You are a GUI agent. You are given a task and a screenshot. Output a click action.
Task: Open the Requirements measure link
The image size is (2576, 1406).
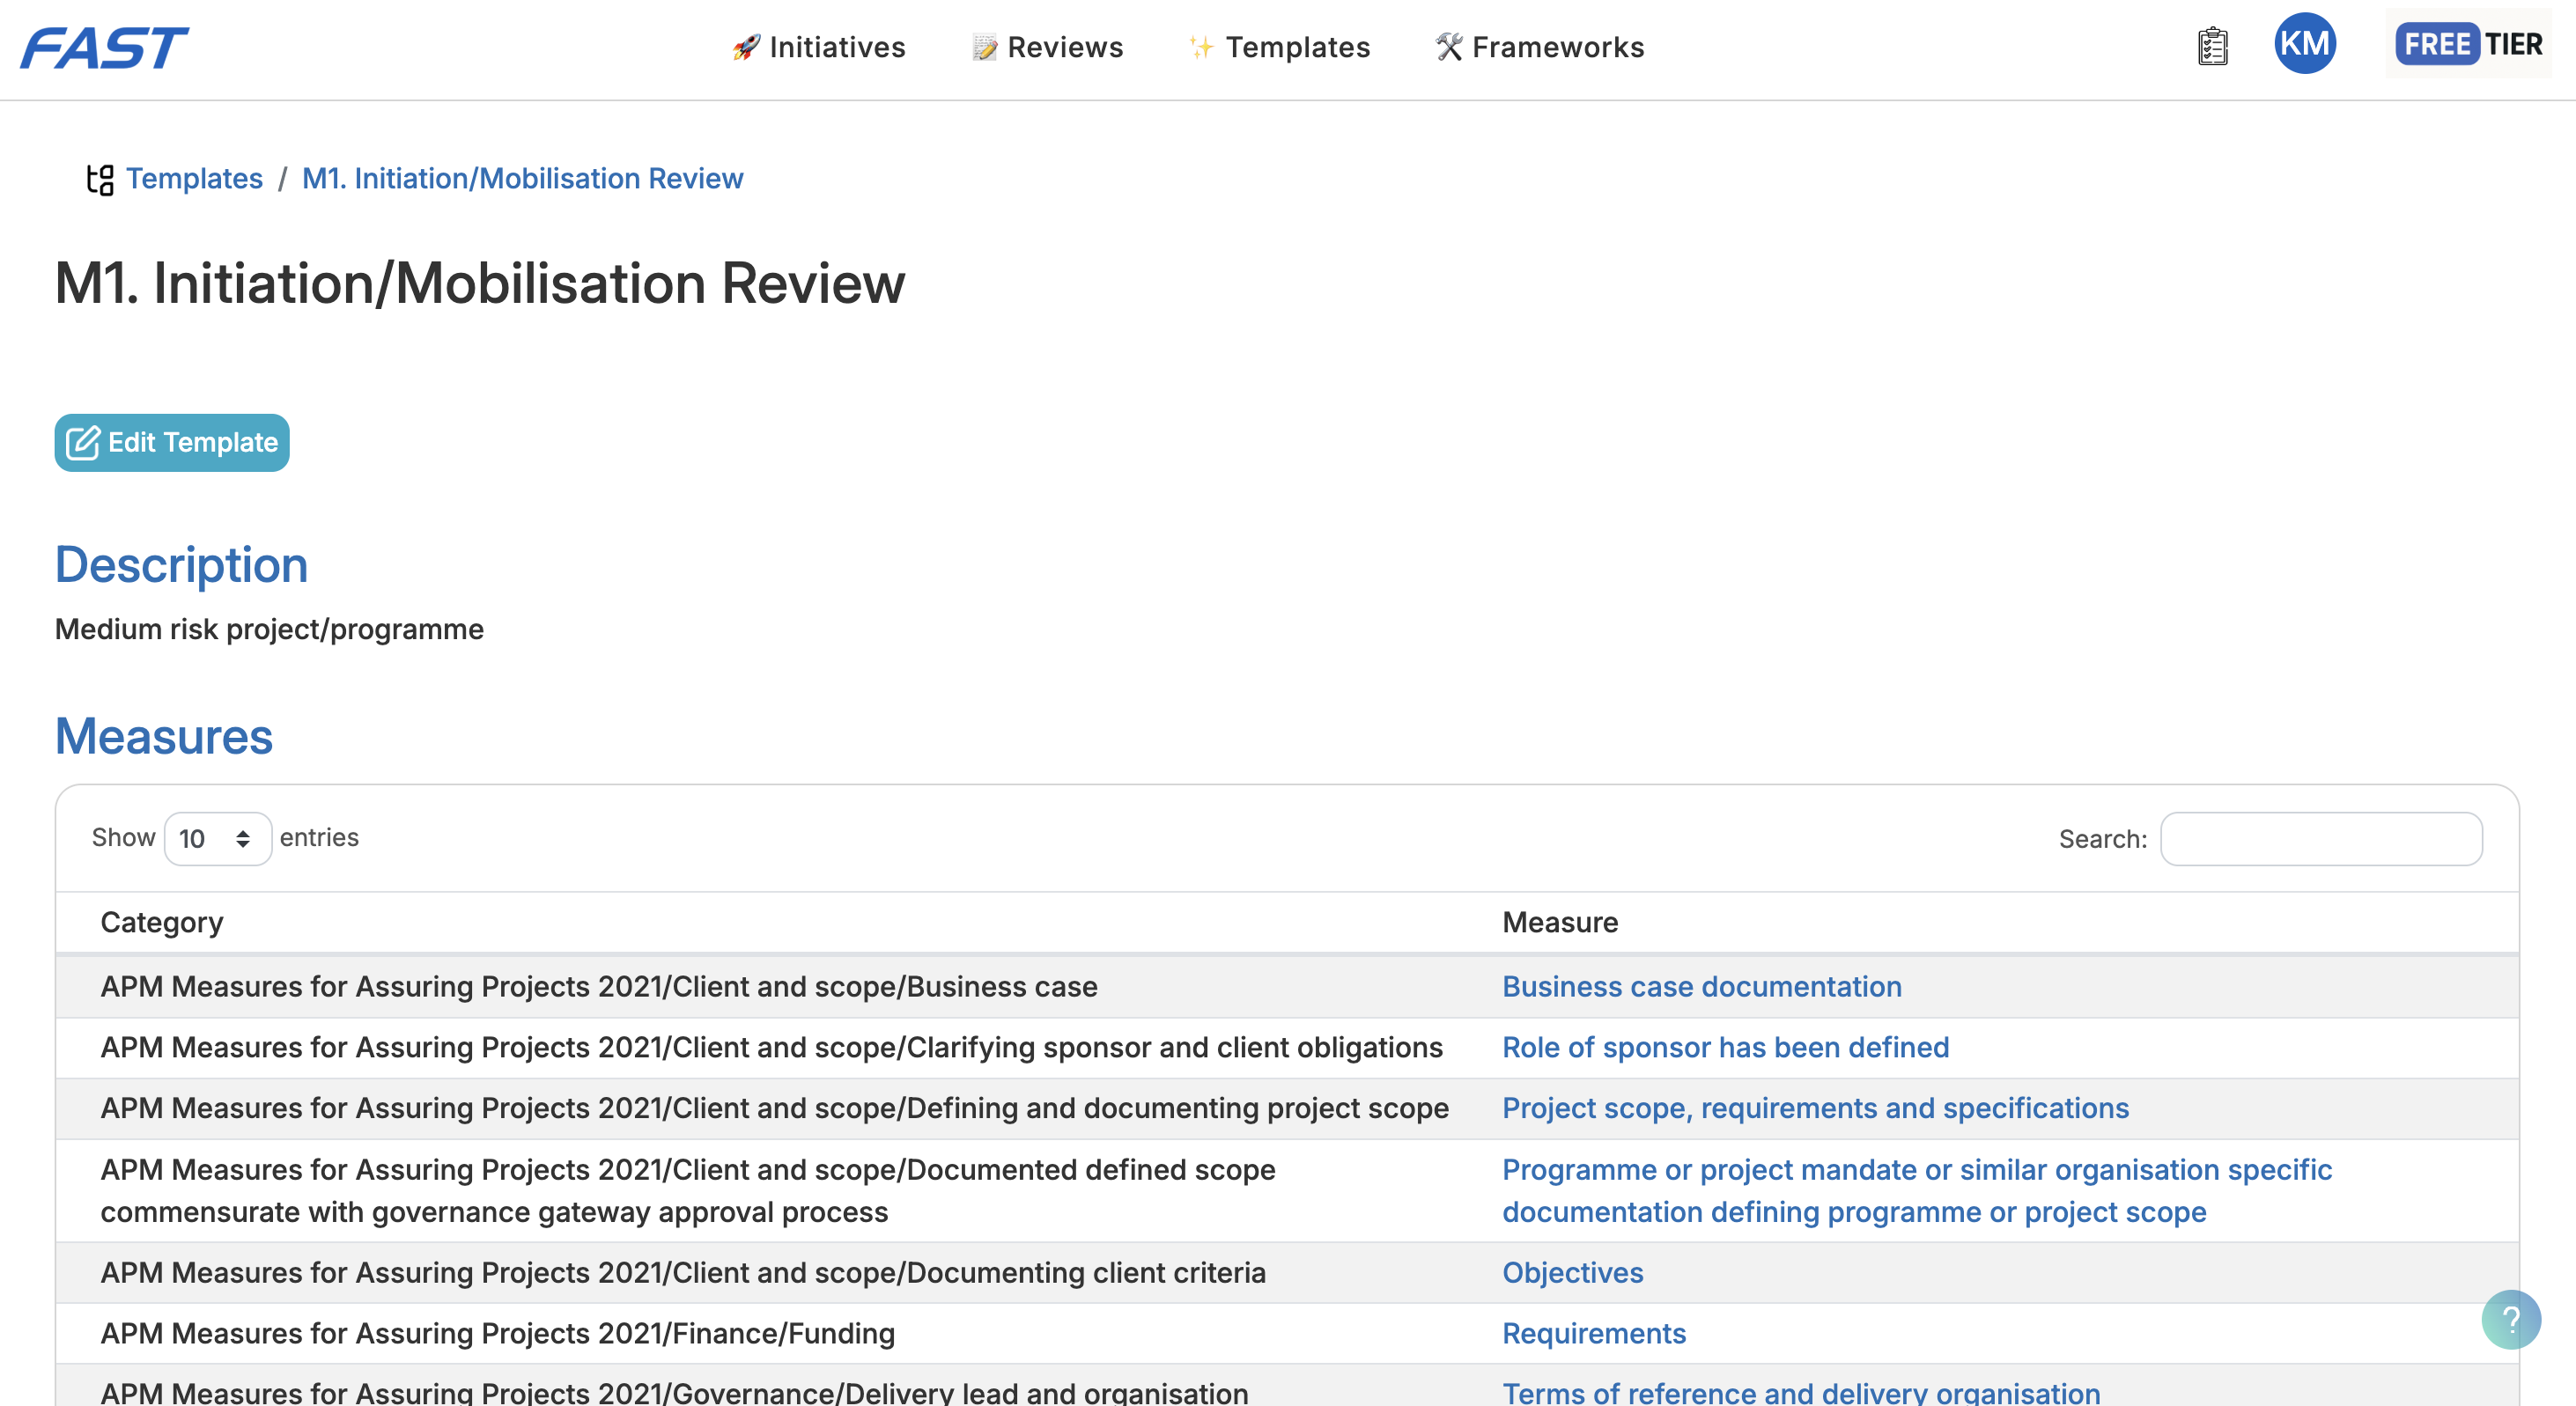1593,1333
